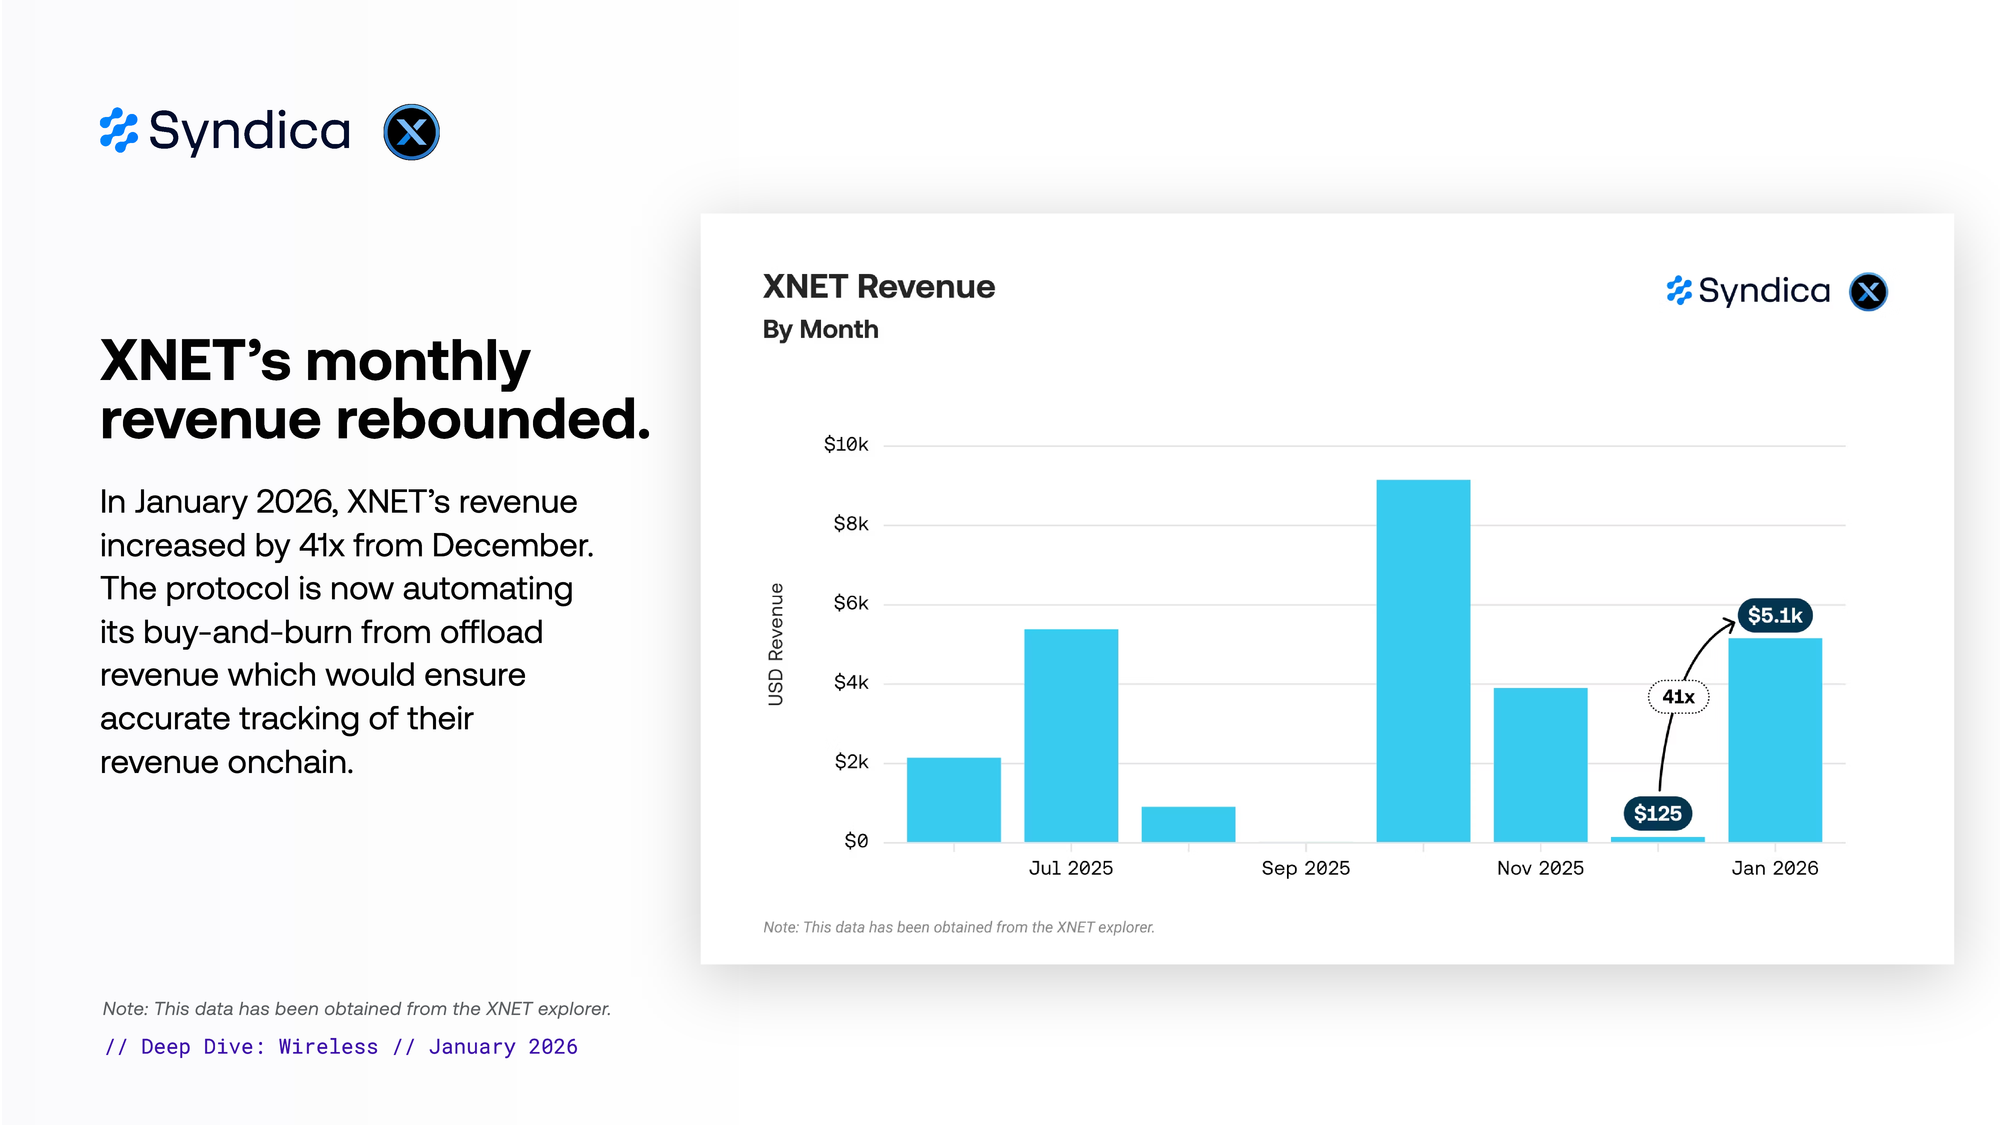Click the Syndica logo inside the chart card

coord(1748,291)
